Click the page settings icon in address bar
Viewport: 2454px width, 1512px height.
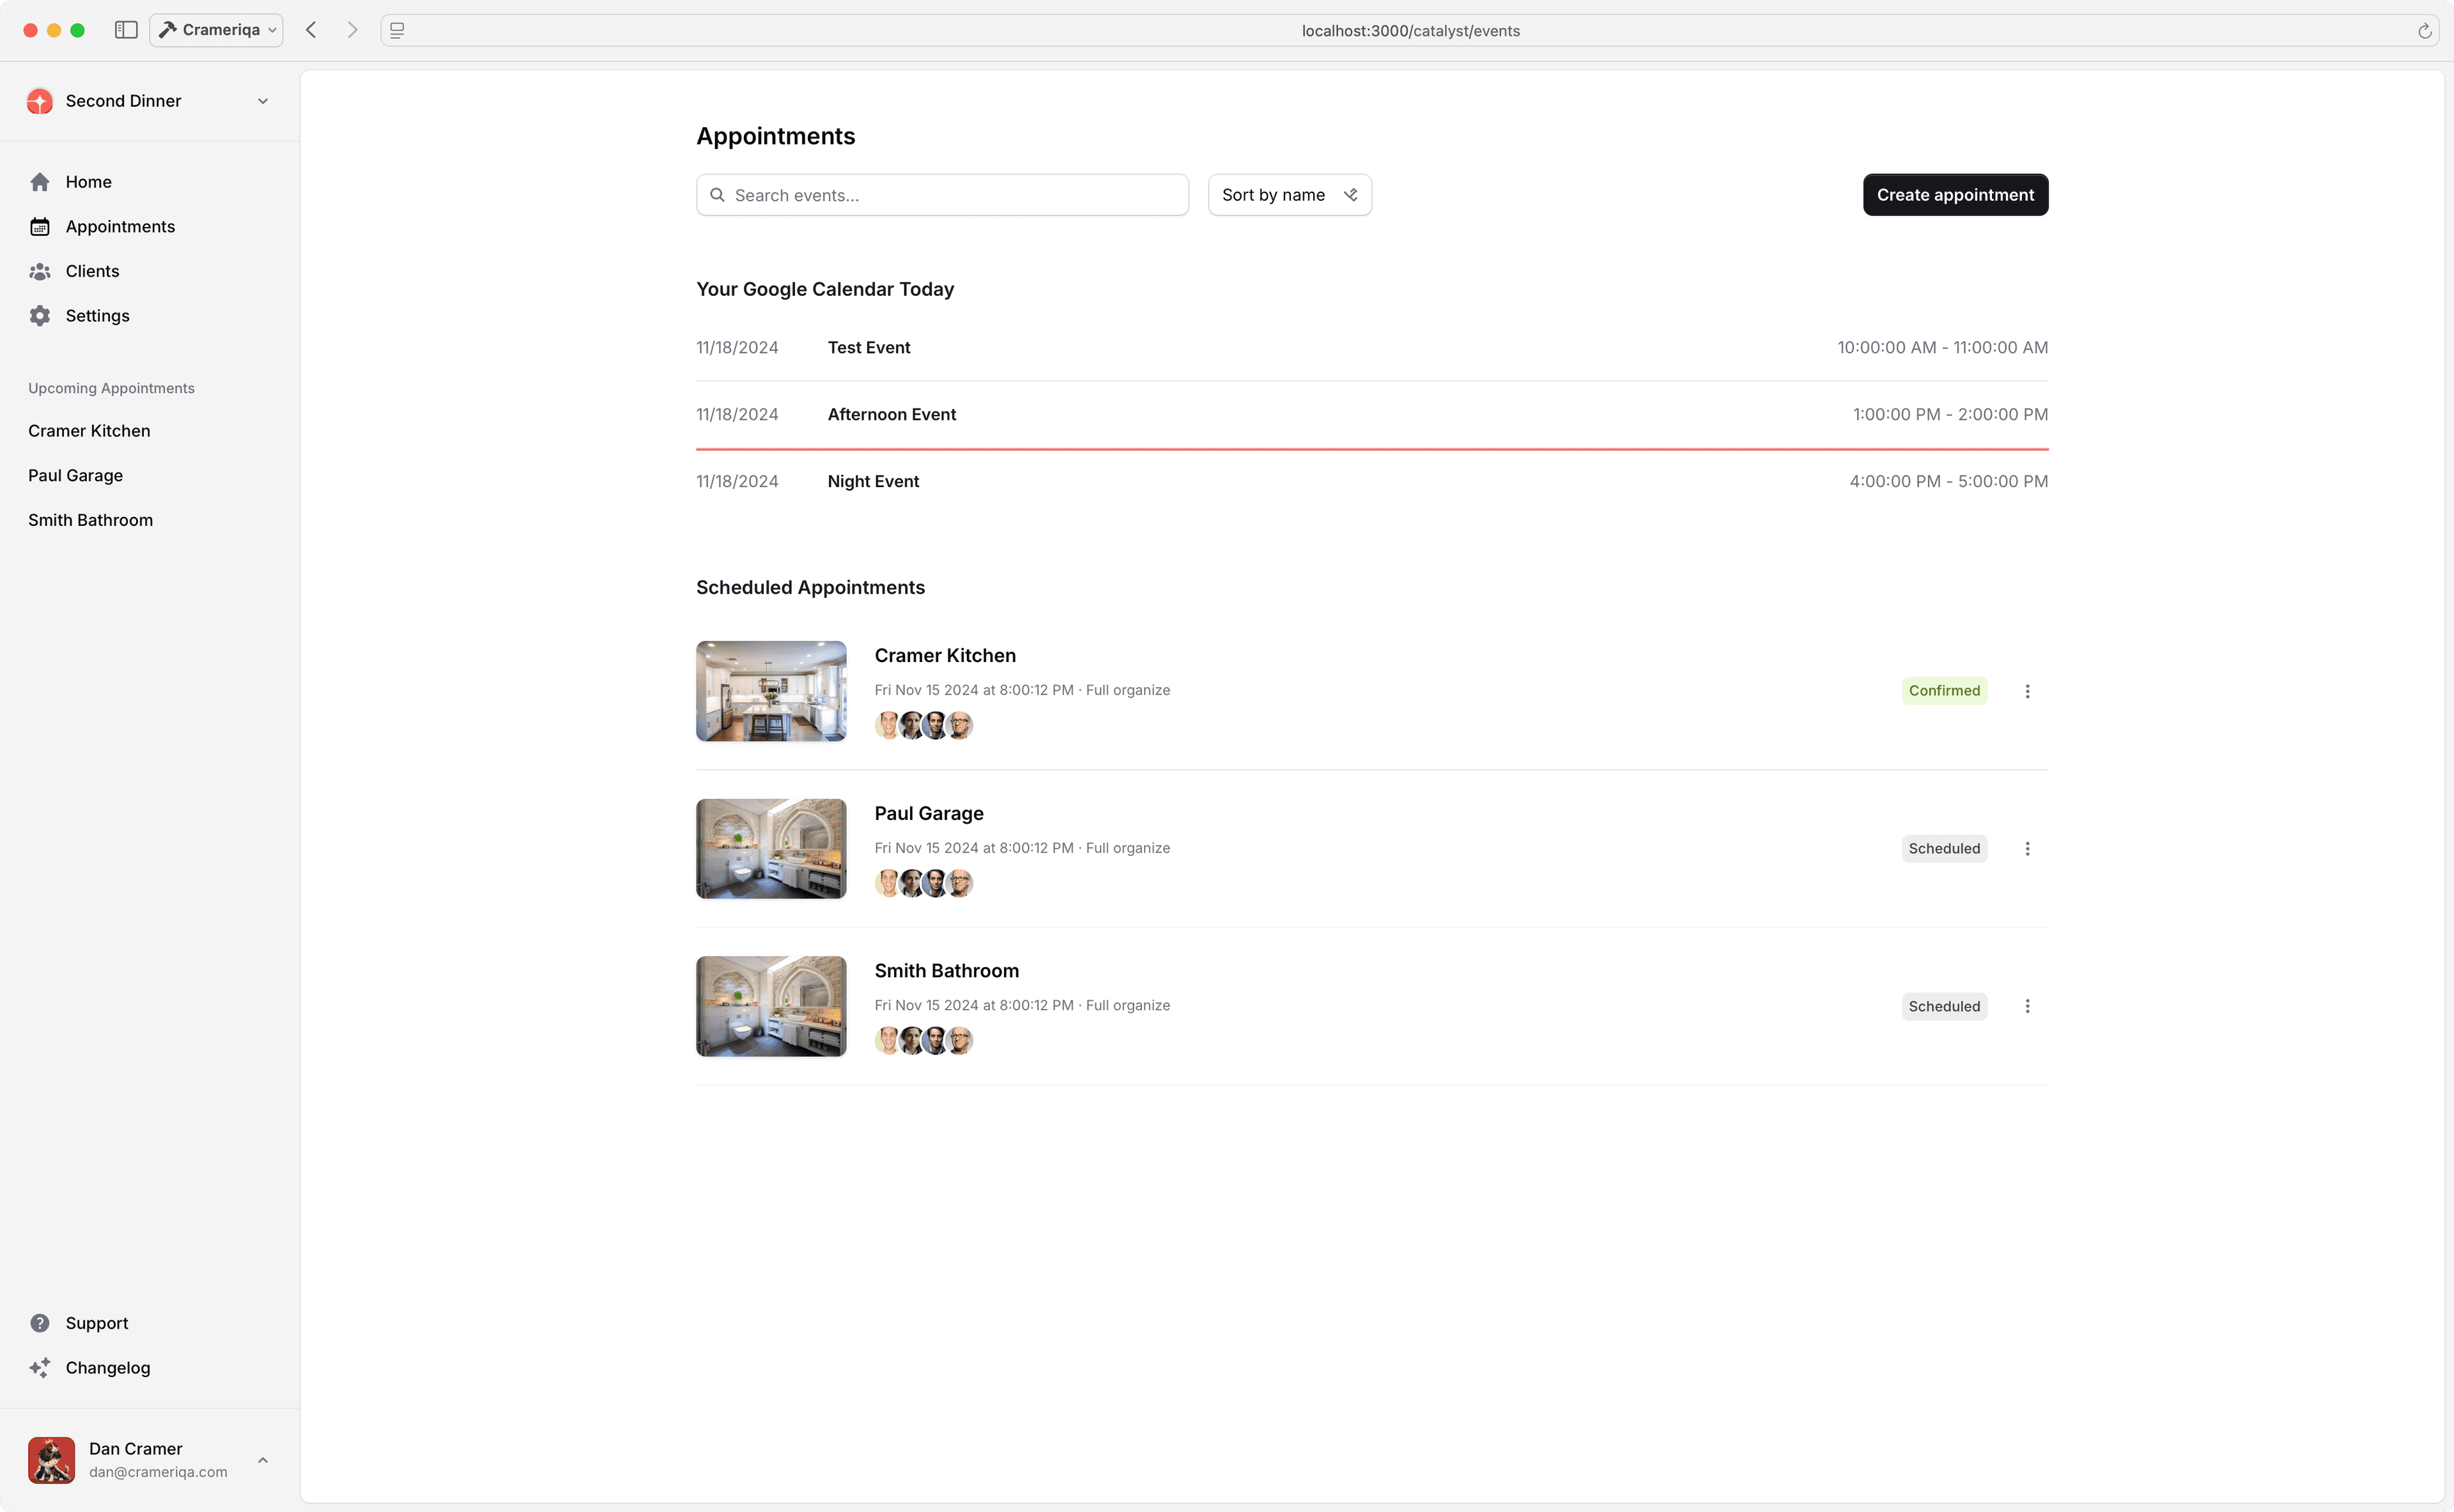[397, 31]
